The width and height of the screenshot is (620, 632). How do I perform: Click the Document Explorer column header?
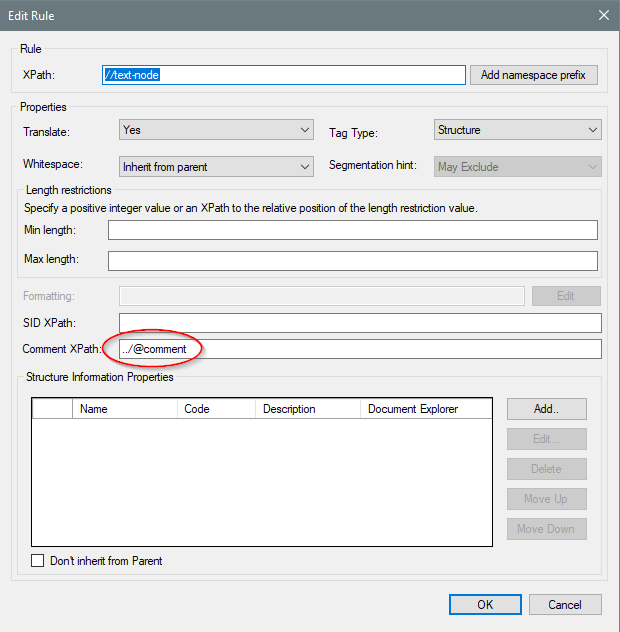click(426, 409)
